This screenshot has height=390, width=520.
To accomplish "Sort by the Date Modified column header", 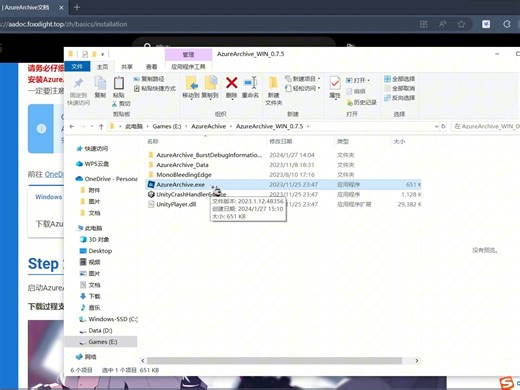I will 281,141.
